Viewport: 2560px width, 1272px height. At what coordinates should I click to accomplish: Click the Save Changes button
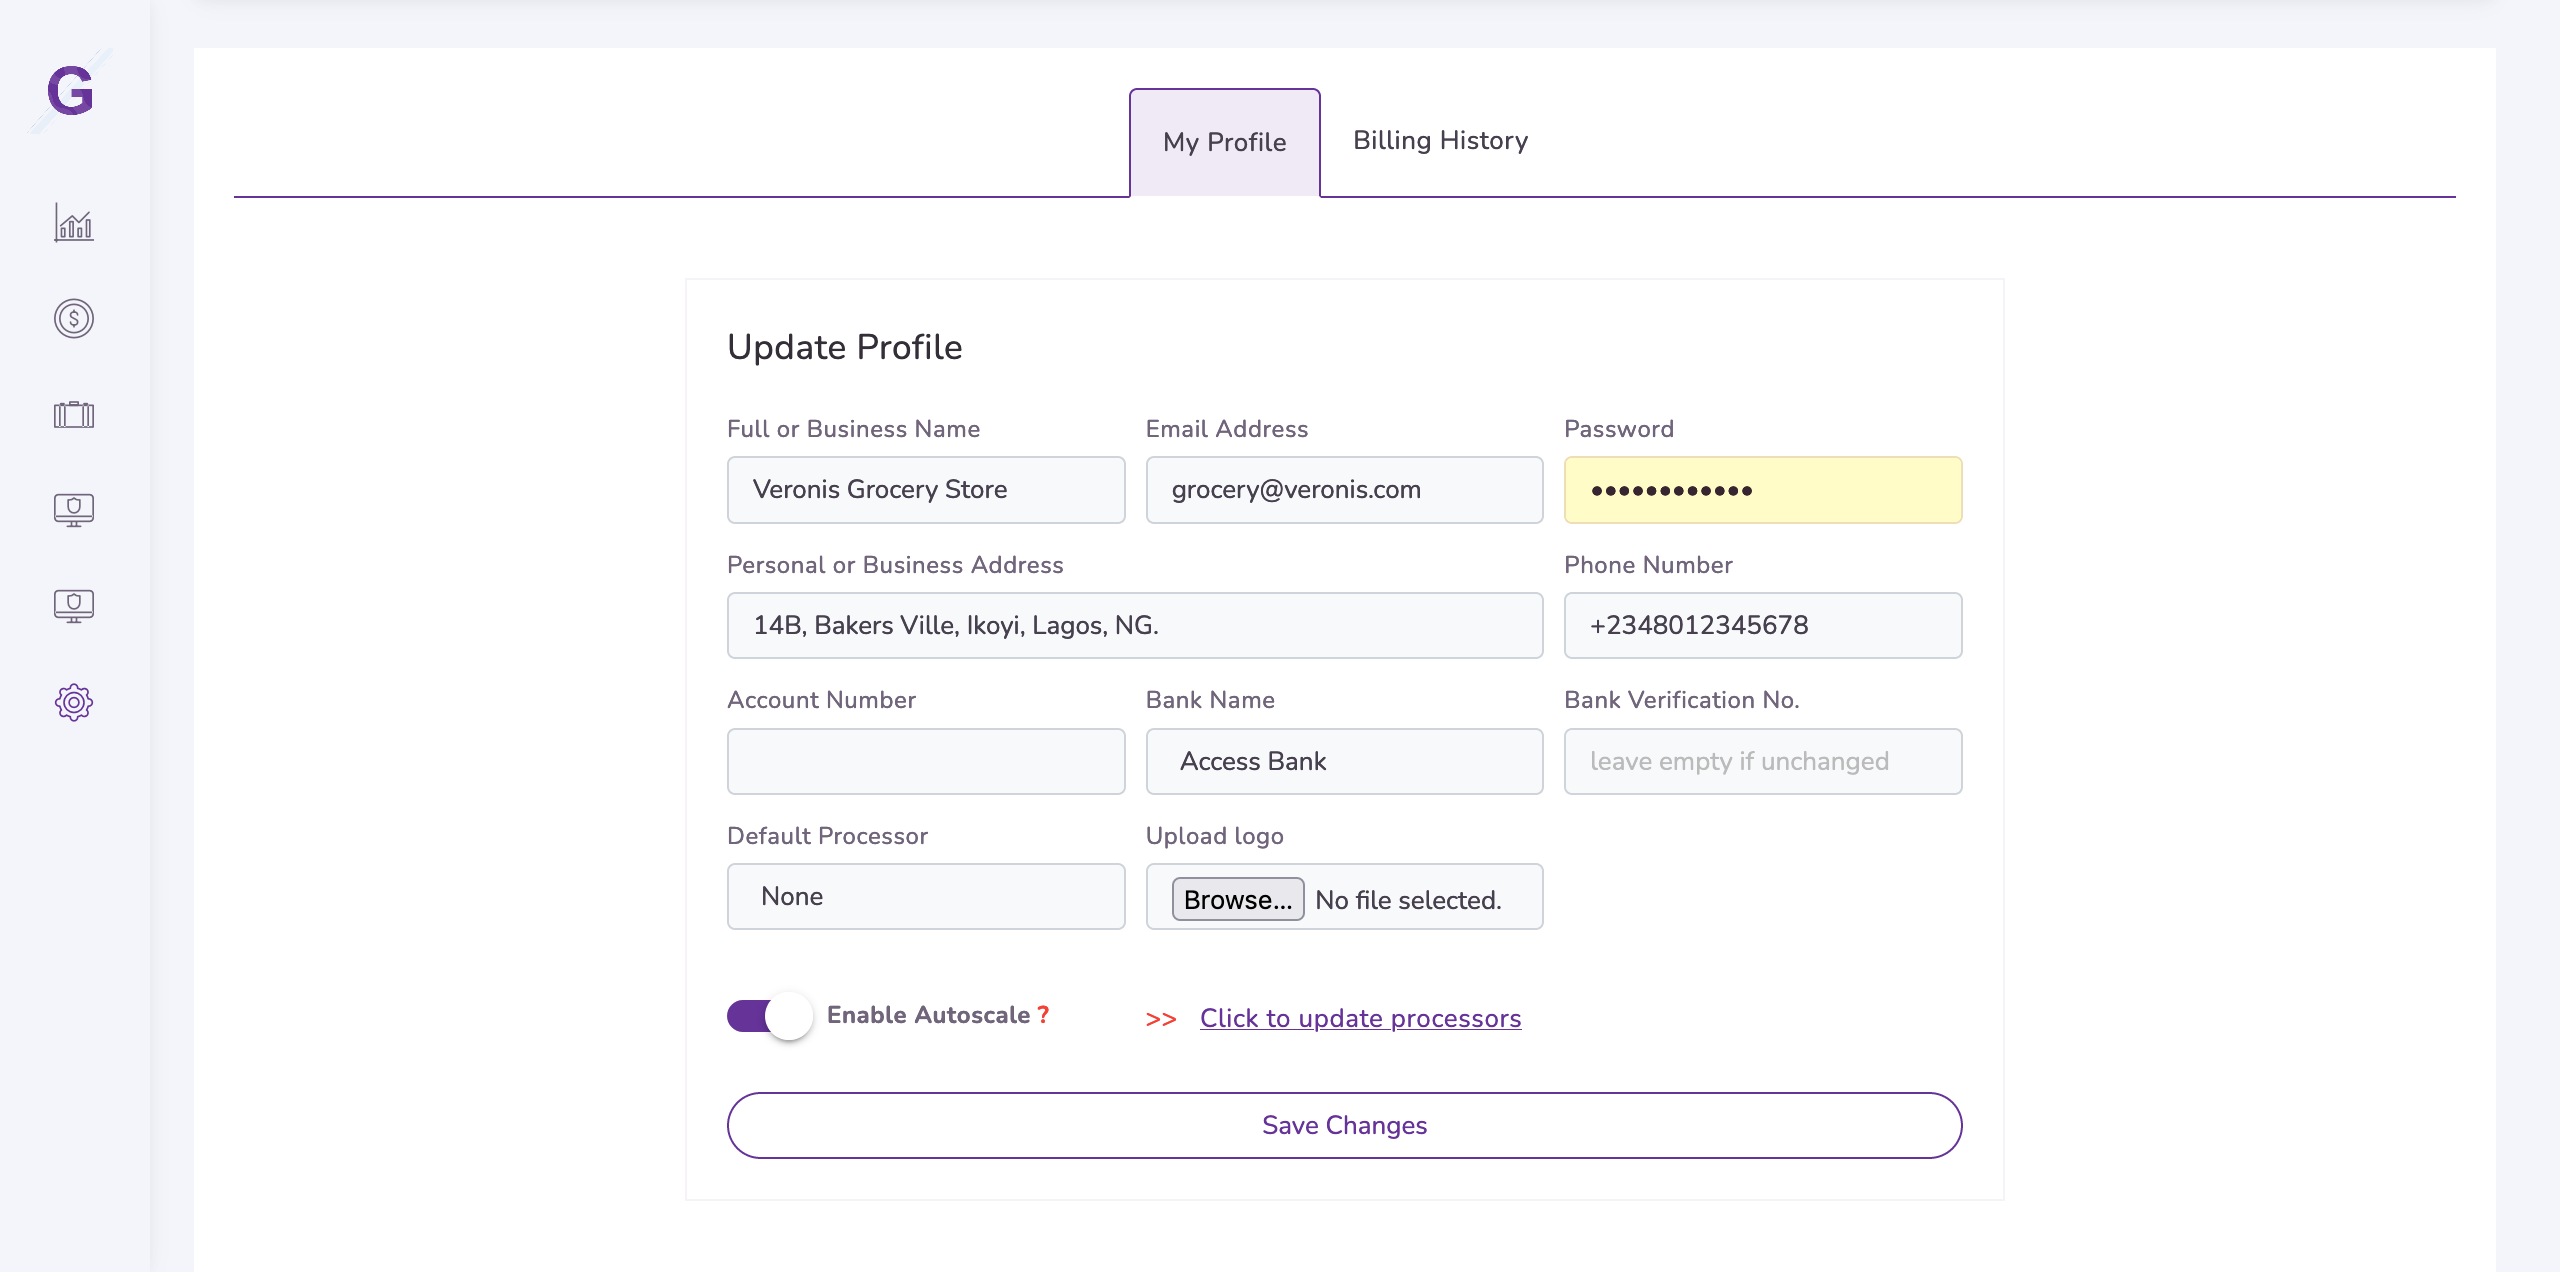[1344, 1125]
